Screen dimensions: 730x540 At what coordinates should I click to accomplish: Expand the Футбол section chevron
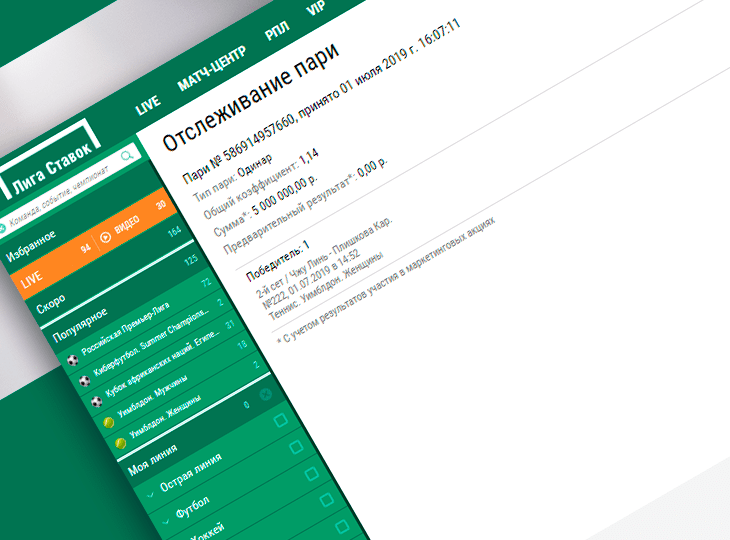tap(165, 520)
